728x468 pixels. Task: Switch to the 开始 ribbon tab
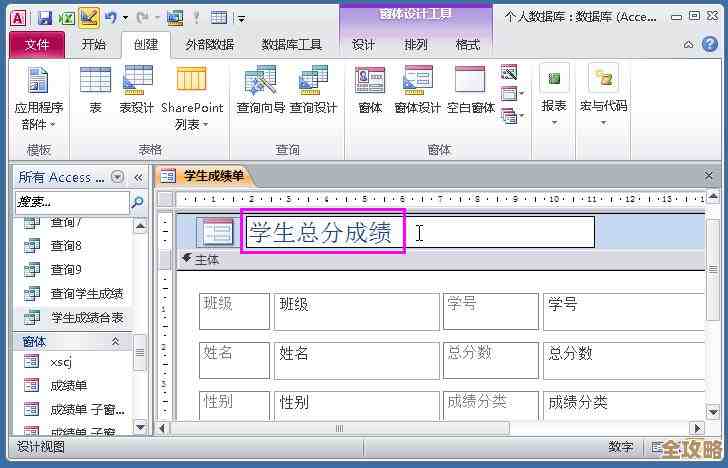pyautogui.click(x=93, y=45)
